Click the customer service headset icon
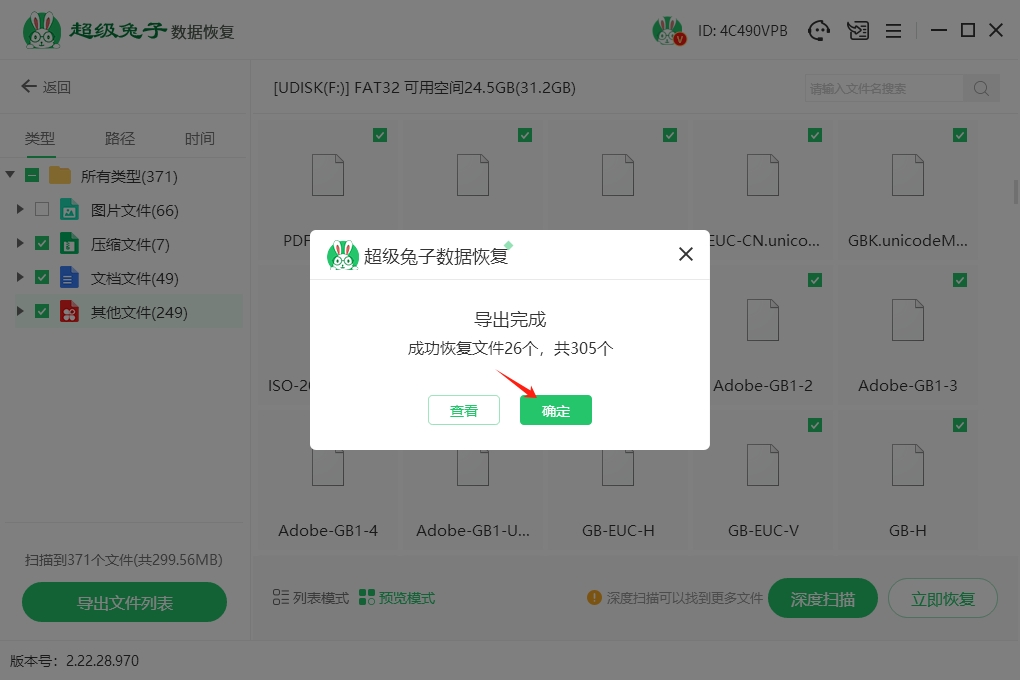Viewport: 1020px width, 680px height. pos(820,31)
